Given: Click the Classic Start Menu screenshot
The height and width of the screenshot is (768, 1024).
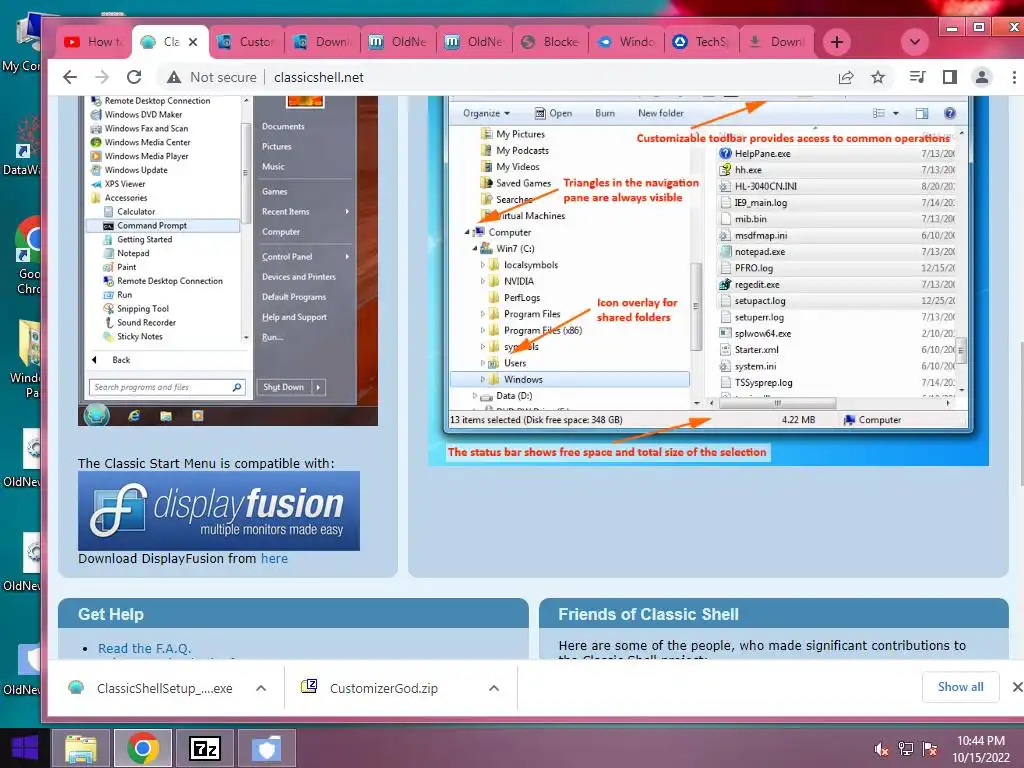Looking at the screenshot, I should 228,261.
